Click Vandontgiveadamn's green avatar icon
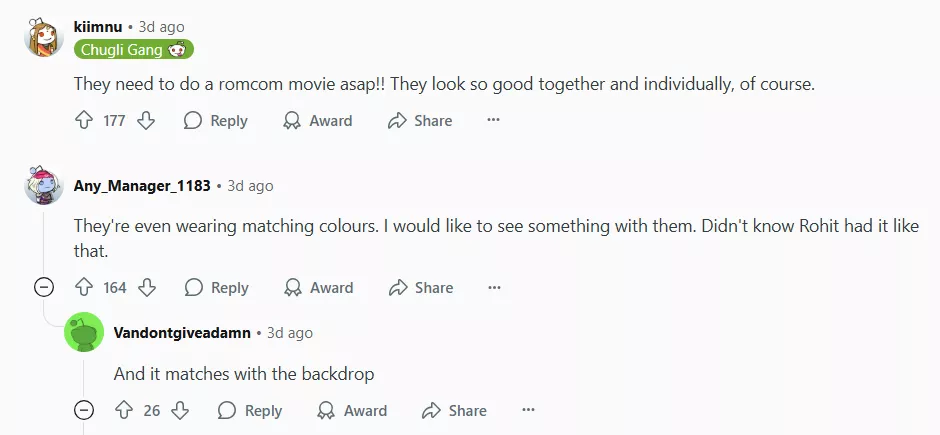This screenshot has height=435, width=940. 84,333
